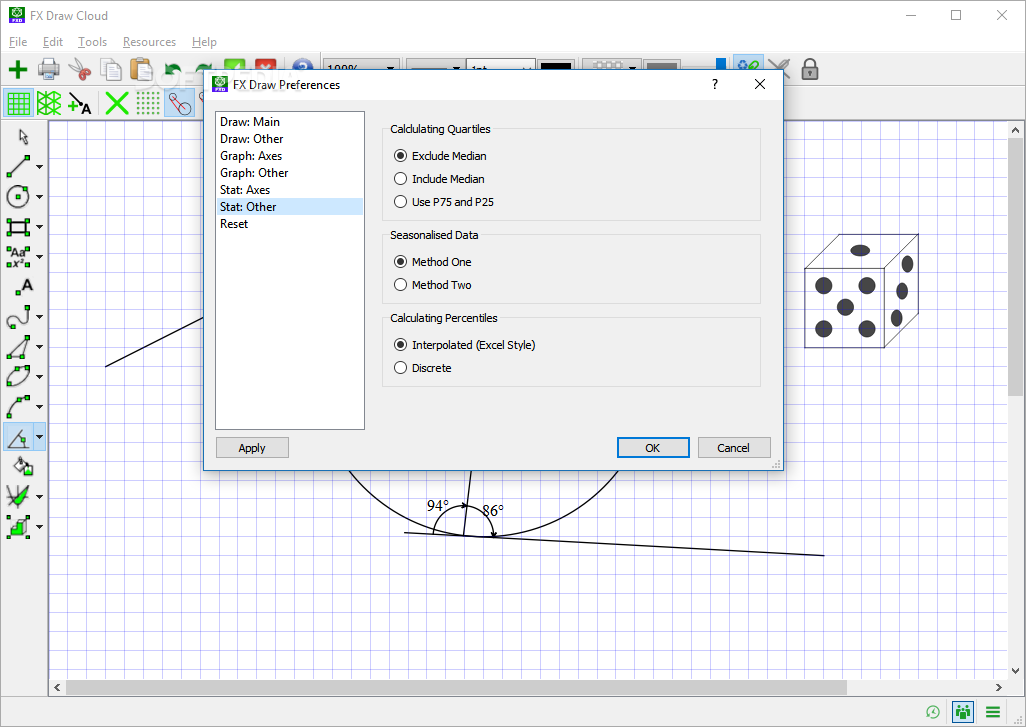Select the circle tool

[18, 196]
